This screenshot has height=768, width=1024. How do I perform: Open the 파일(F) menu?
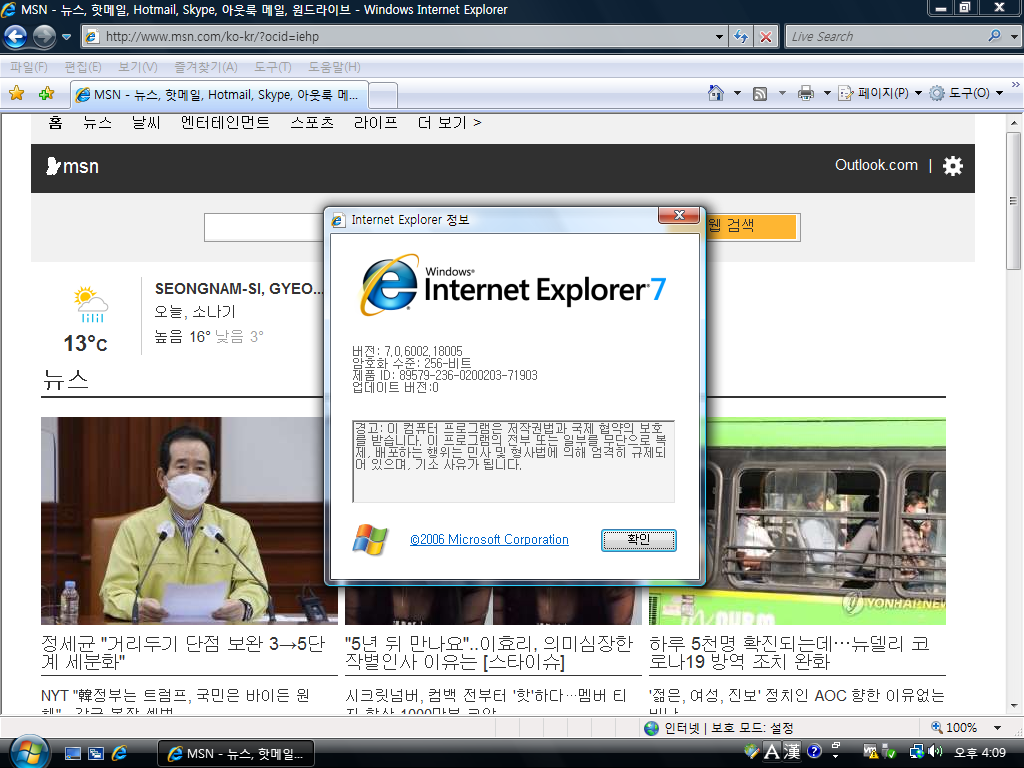point(29,67)
